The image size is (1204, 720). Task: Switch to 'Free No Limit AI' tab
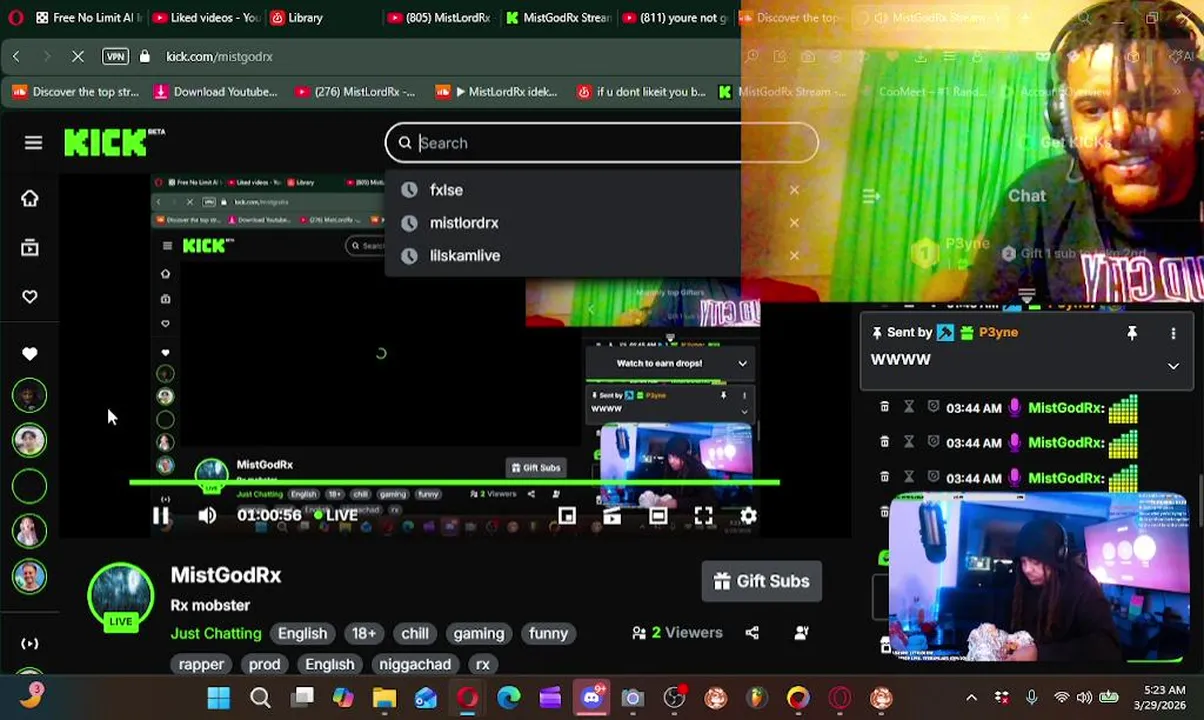pyautogui.click(x=87, y=18)
